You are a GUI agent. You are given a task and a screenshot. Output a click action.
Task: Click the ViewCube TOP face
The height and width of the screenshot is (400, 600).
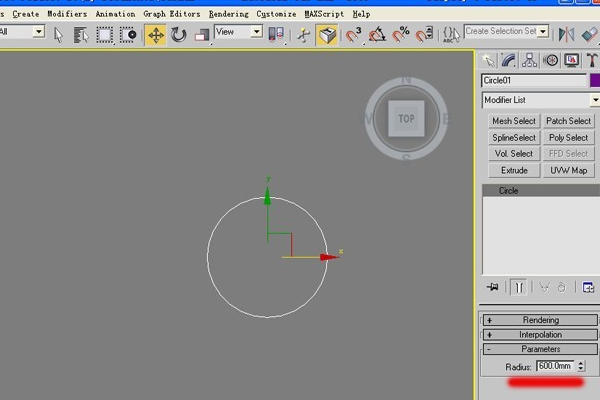(x=406, y=119)
